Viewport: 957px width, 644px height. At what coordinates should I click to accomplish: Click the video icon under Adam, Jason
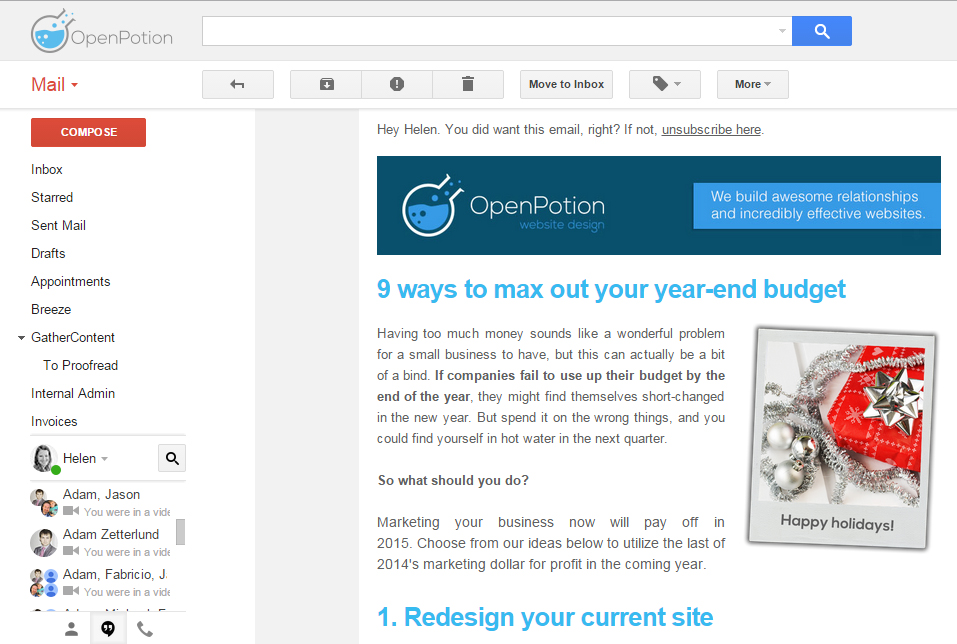coord(71,511)
